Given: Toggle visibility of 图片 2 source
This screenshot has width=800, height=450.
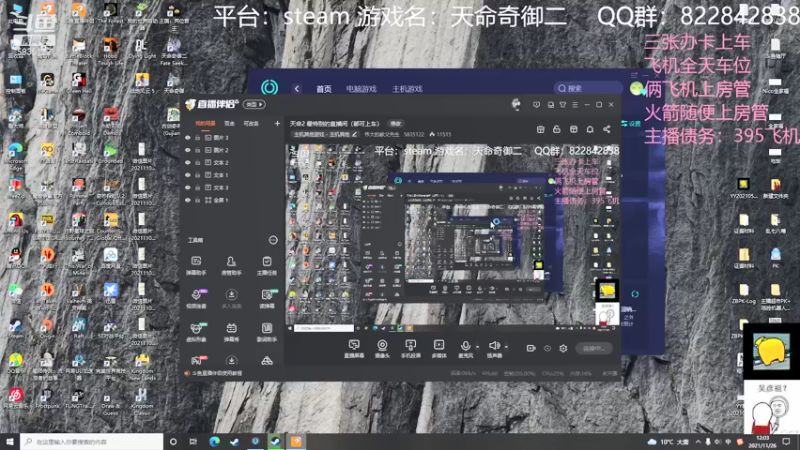Looking at the screenshot, I should point(188,150).
